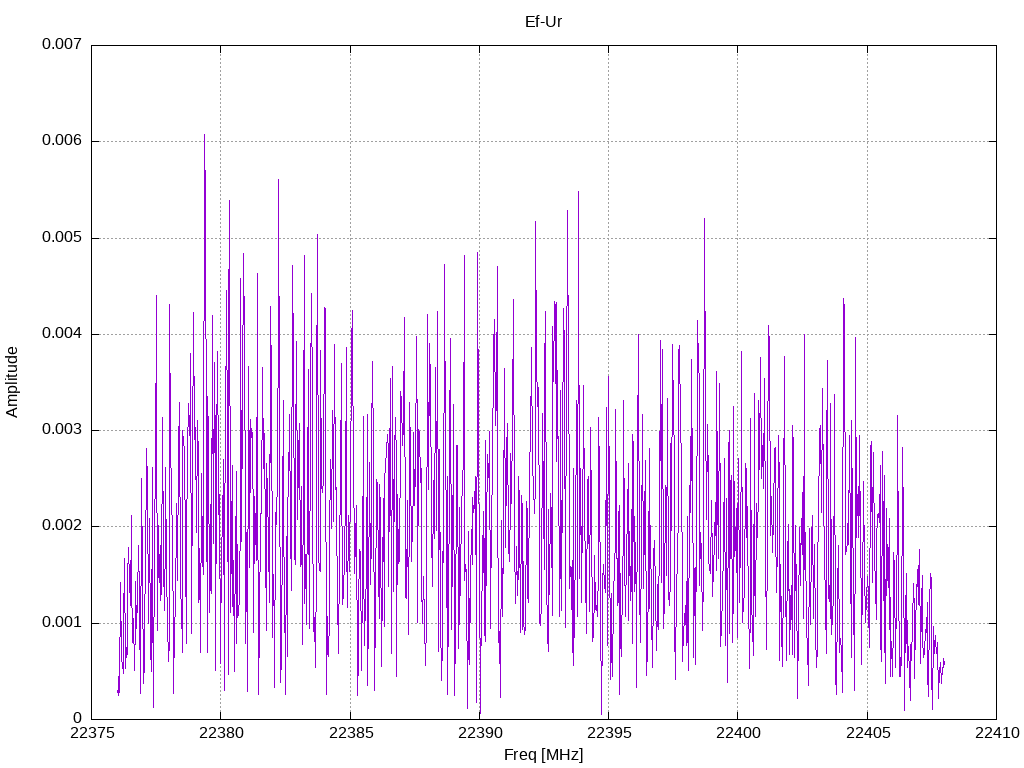Click the y-axis tick label 0.003
The height and width of the screenshot is (768, 1024).
tap(62, 429)
